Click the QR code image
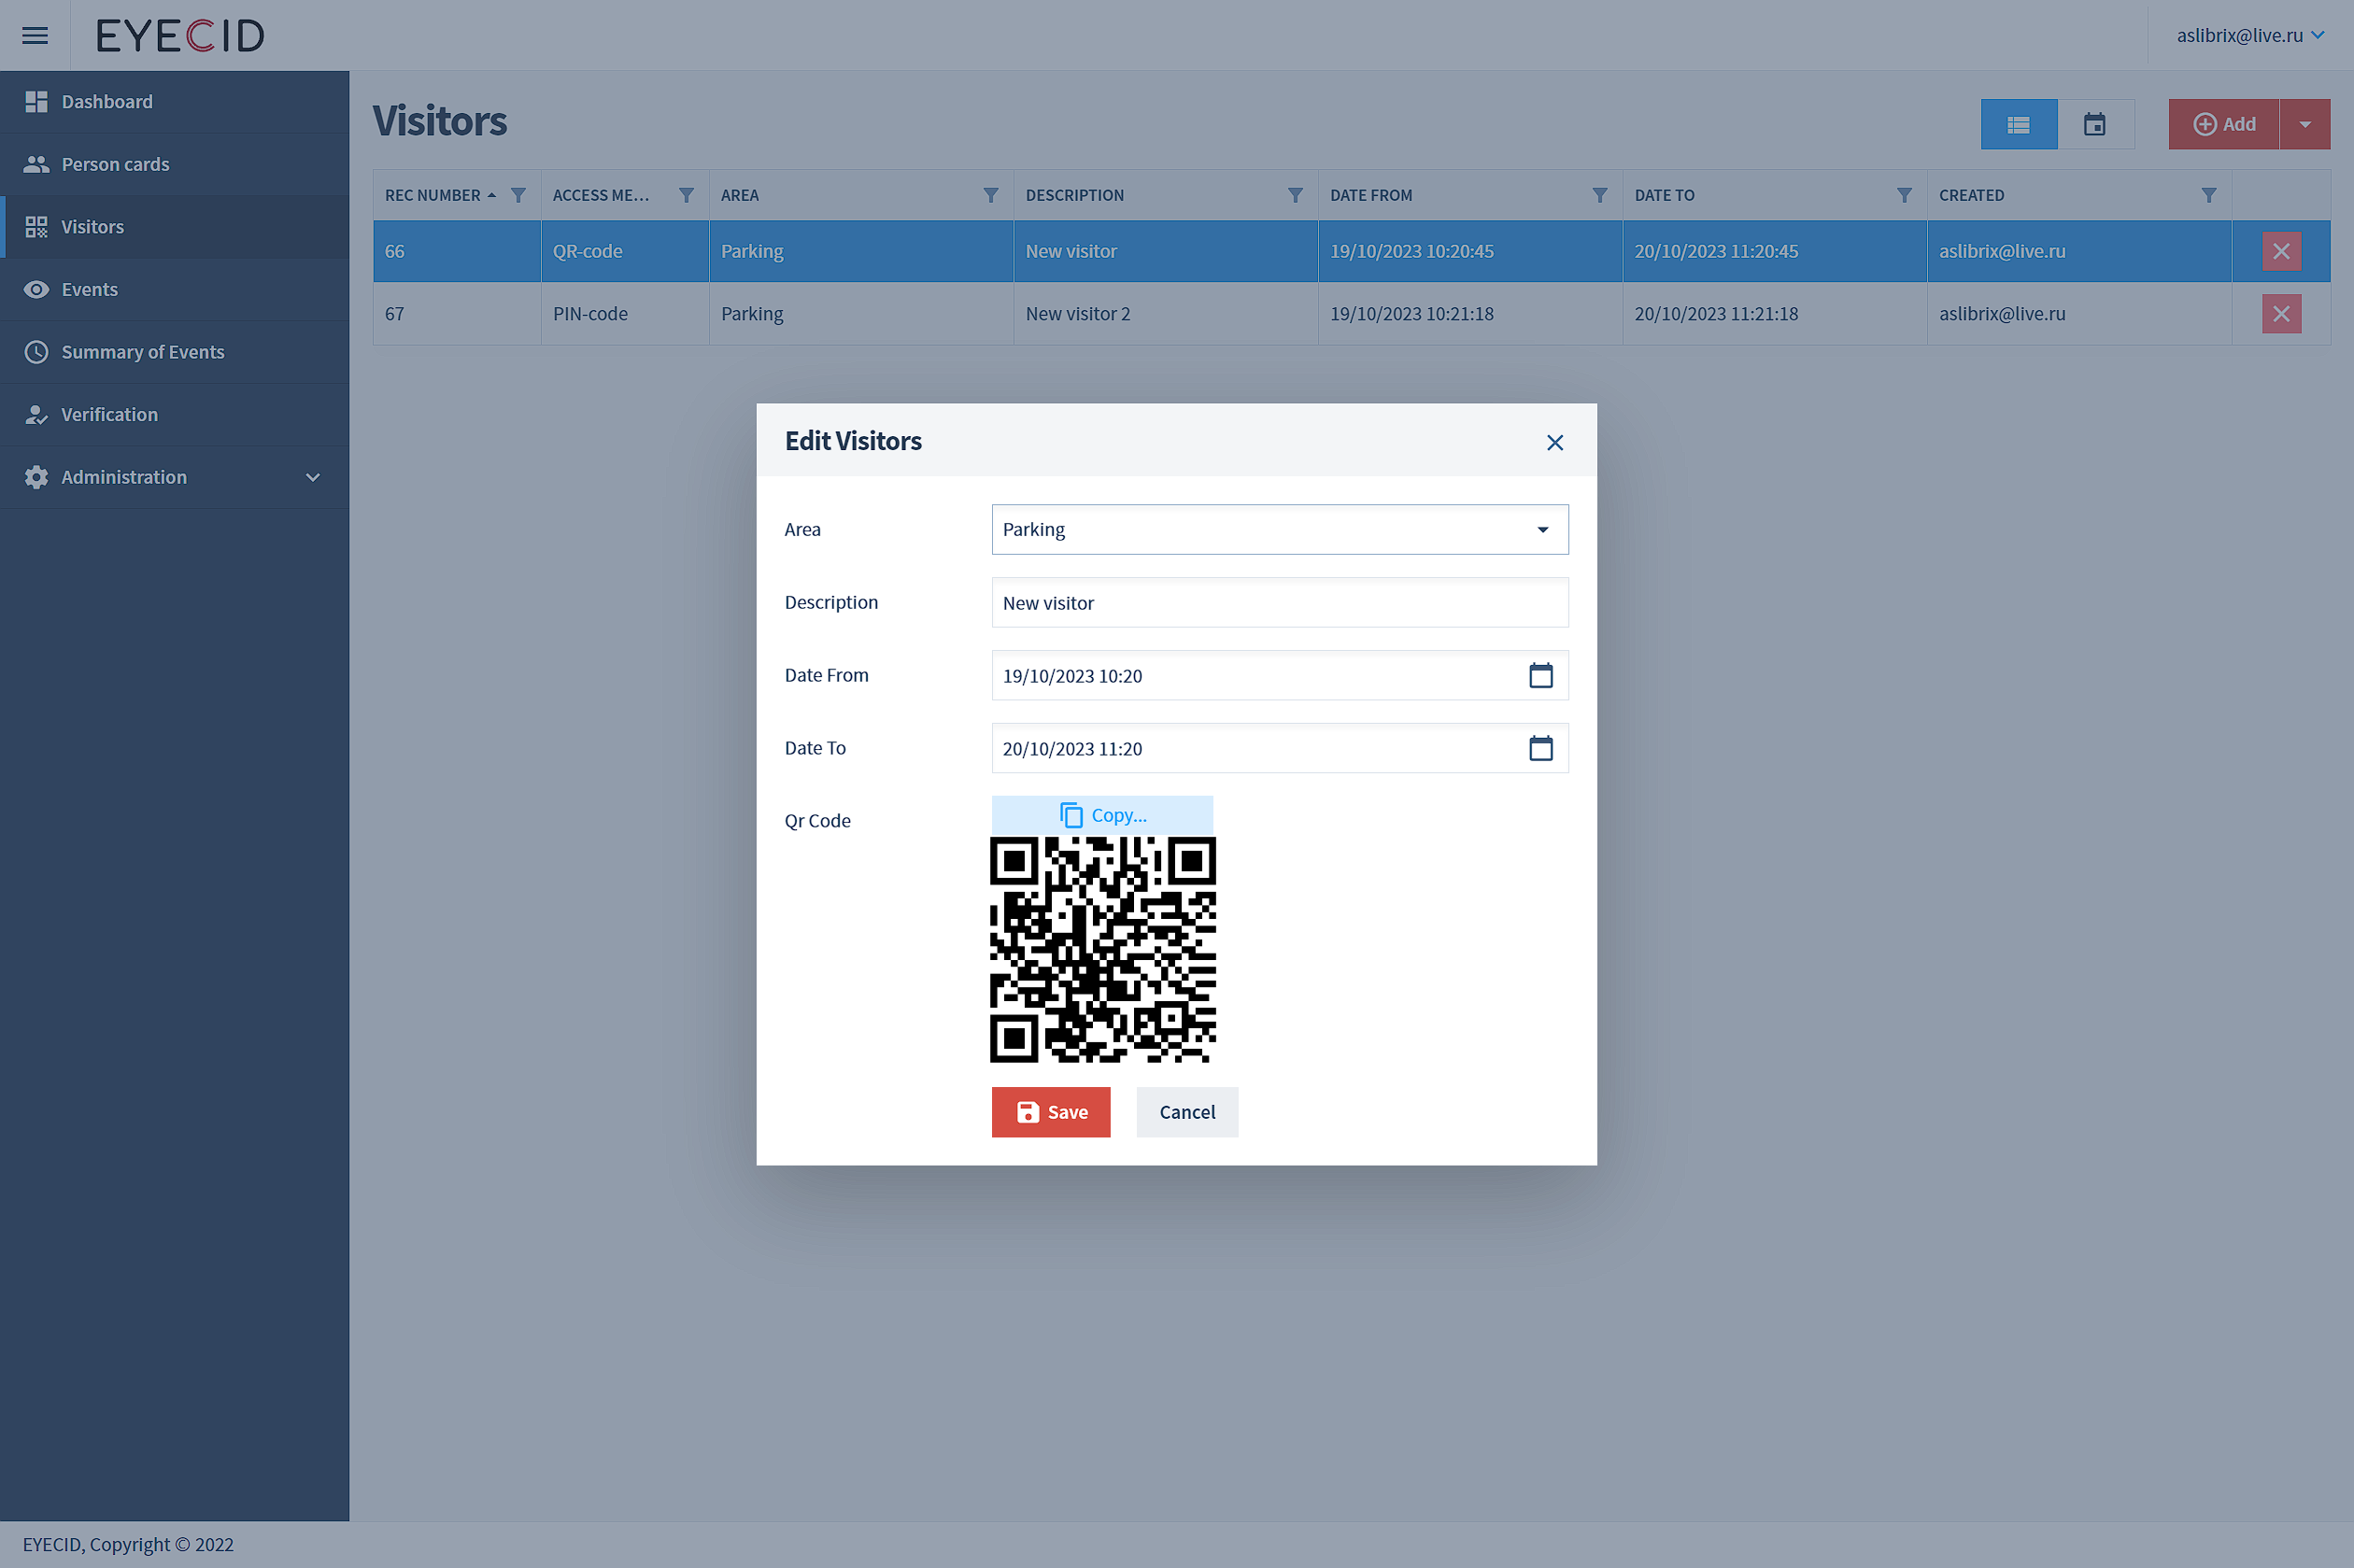The width and height of the screenshot is (2354, 1568). [1102, 949]
